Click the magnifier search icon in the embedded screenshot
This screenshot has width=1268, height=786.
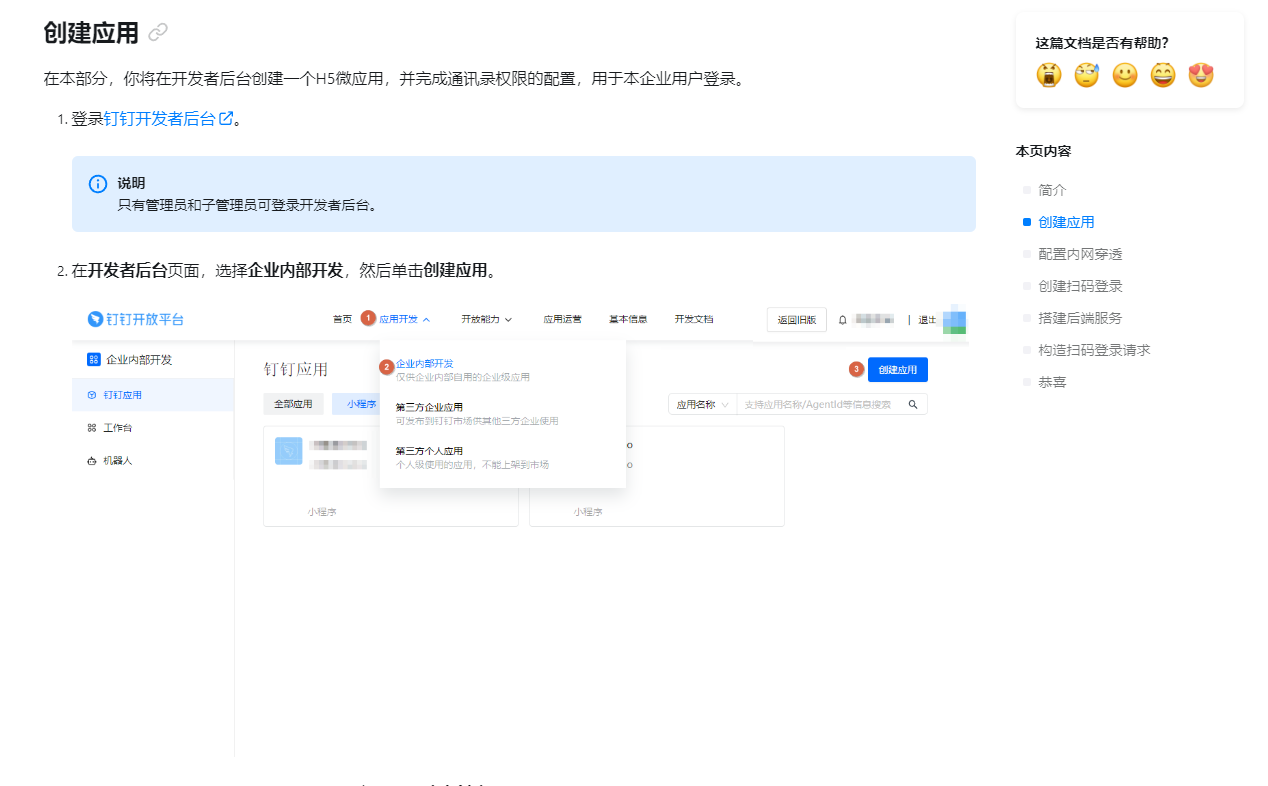click(913, 404)
